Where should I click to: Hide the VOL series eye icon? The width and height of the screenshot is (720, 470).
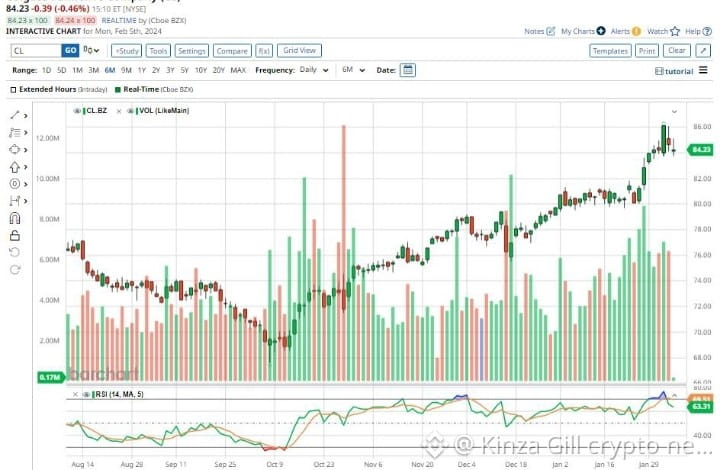pyautogui.click(x=130, y=111)
